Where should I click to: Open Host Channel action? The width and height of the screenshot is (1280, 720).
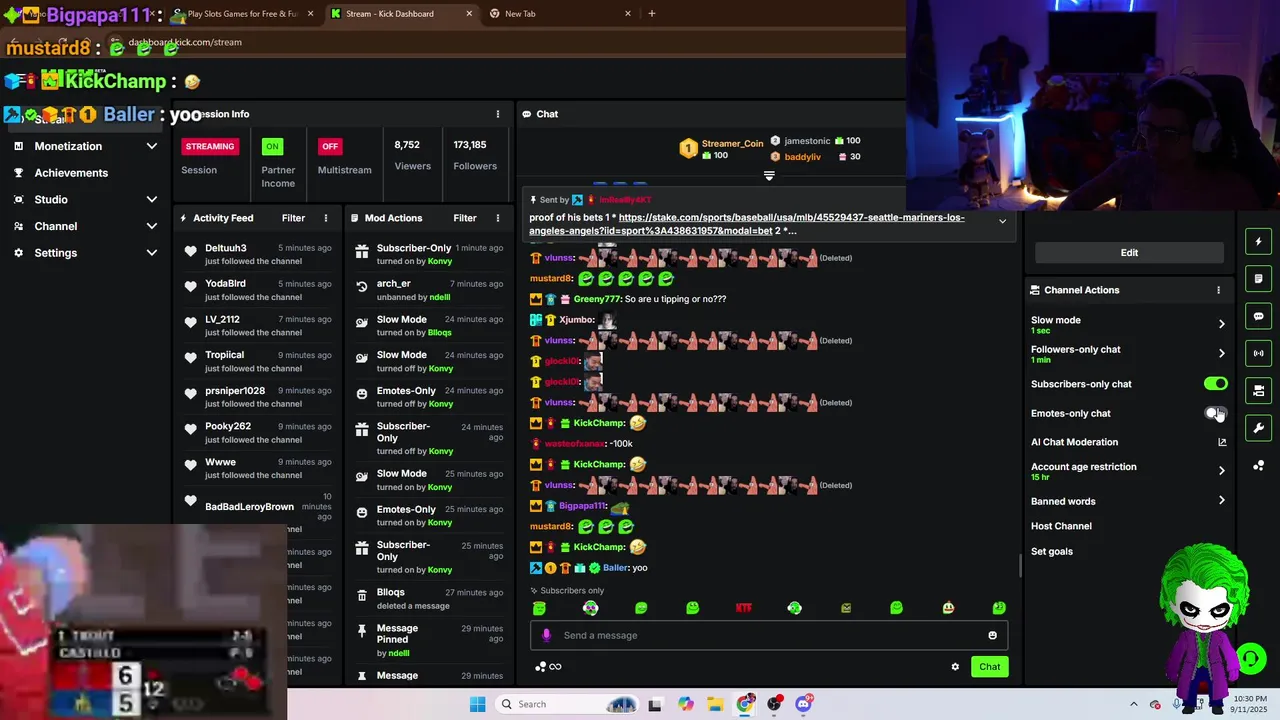pos(1061,526)
